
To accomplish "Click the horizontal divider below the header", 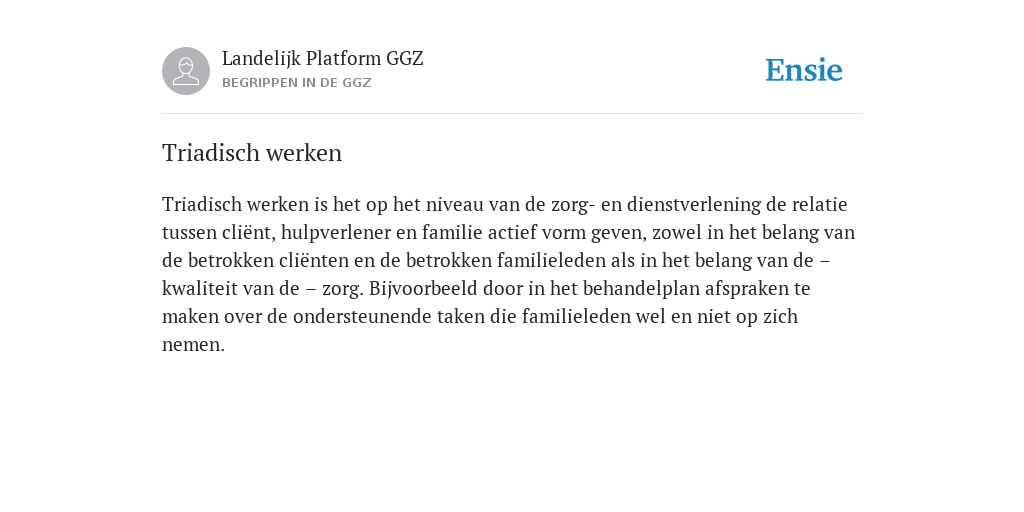I will pyautogui.click(x=512, y=114).
